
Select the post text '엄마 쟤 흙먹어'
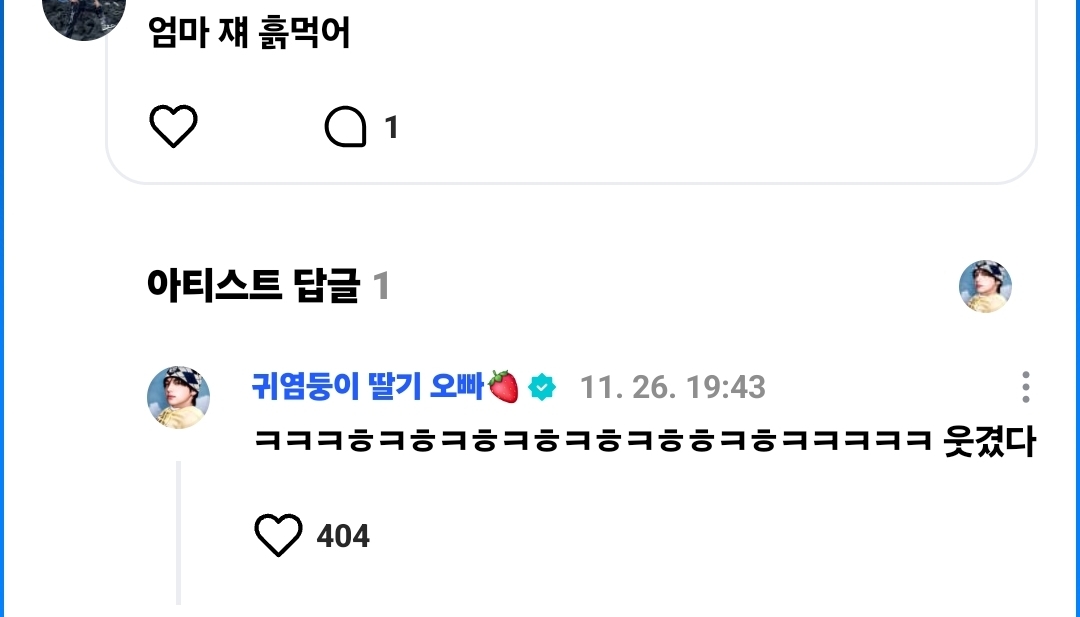(x=249, y=32)
